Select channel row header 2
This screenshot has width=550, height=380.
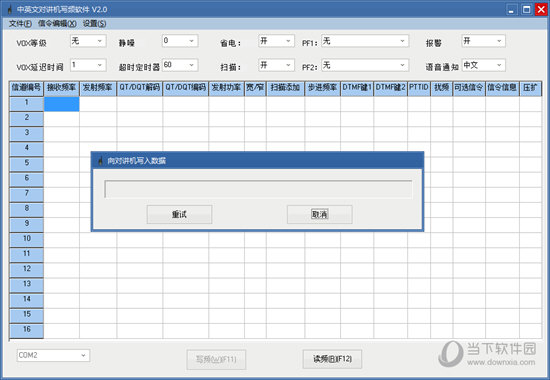26,119
